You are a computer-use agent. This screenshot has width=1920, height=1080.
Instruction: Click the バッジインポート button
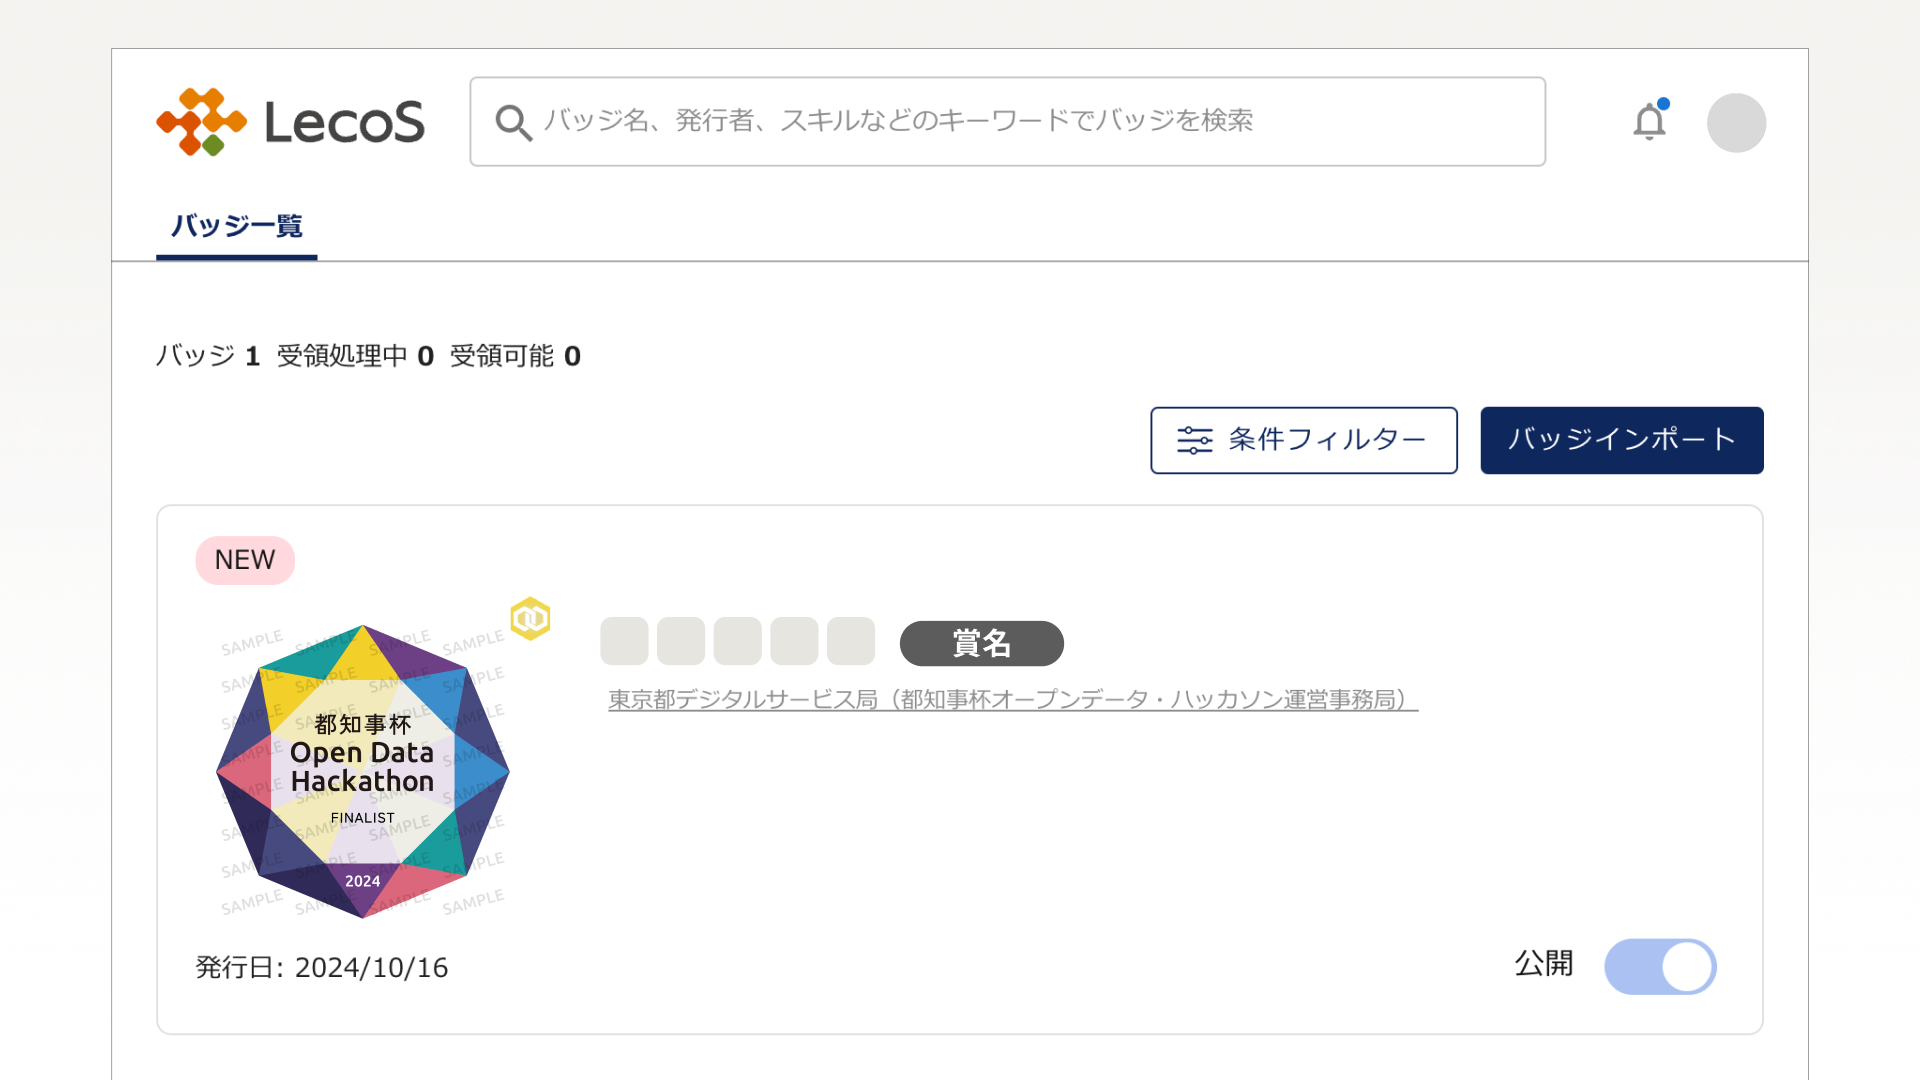[x=1621, y=440]
